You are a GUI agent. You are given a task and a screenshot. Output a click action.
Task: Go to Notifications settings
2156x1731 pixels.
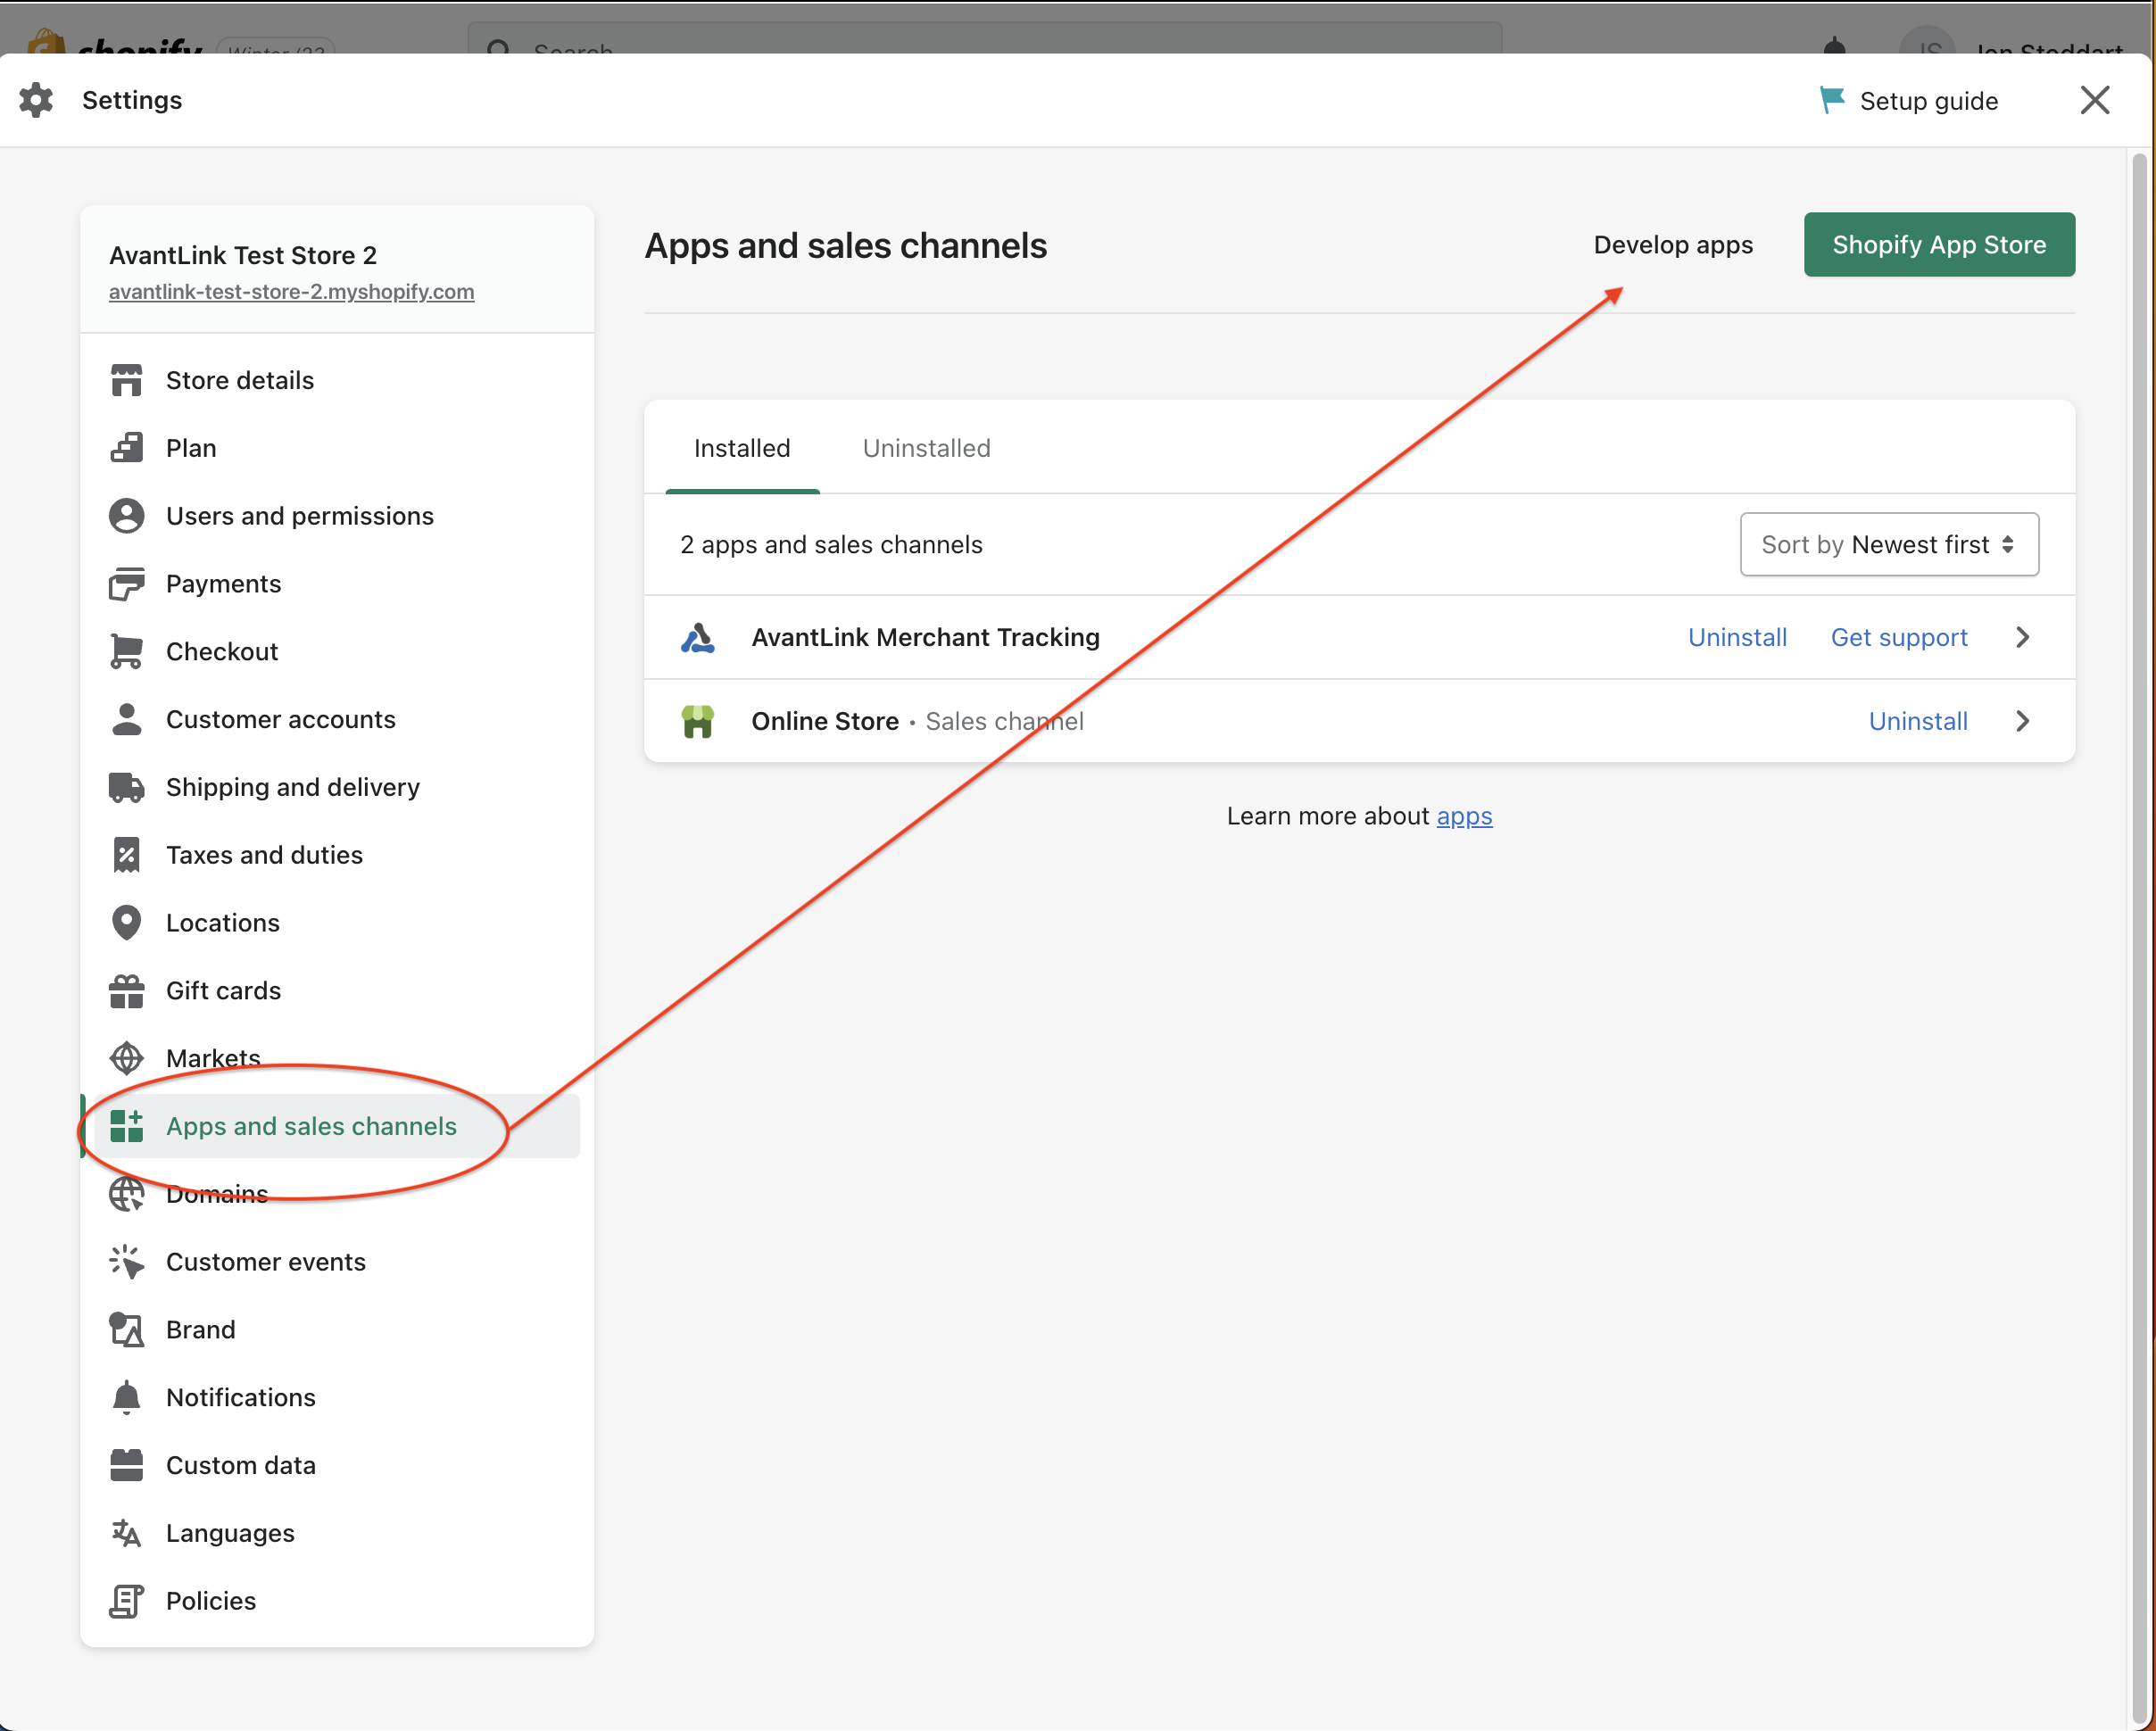[337, 1398]
